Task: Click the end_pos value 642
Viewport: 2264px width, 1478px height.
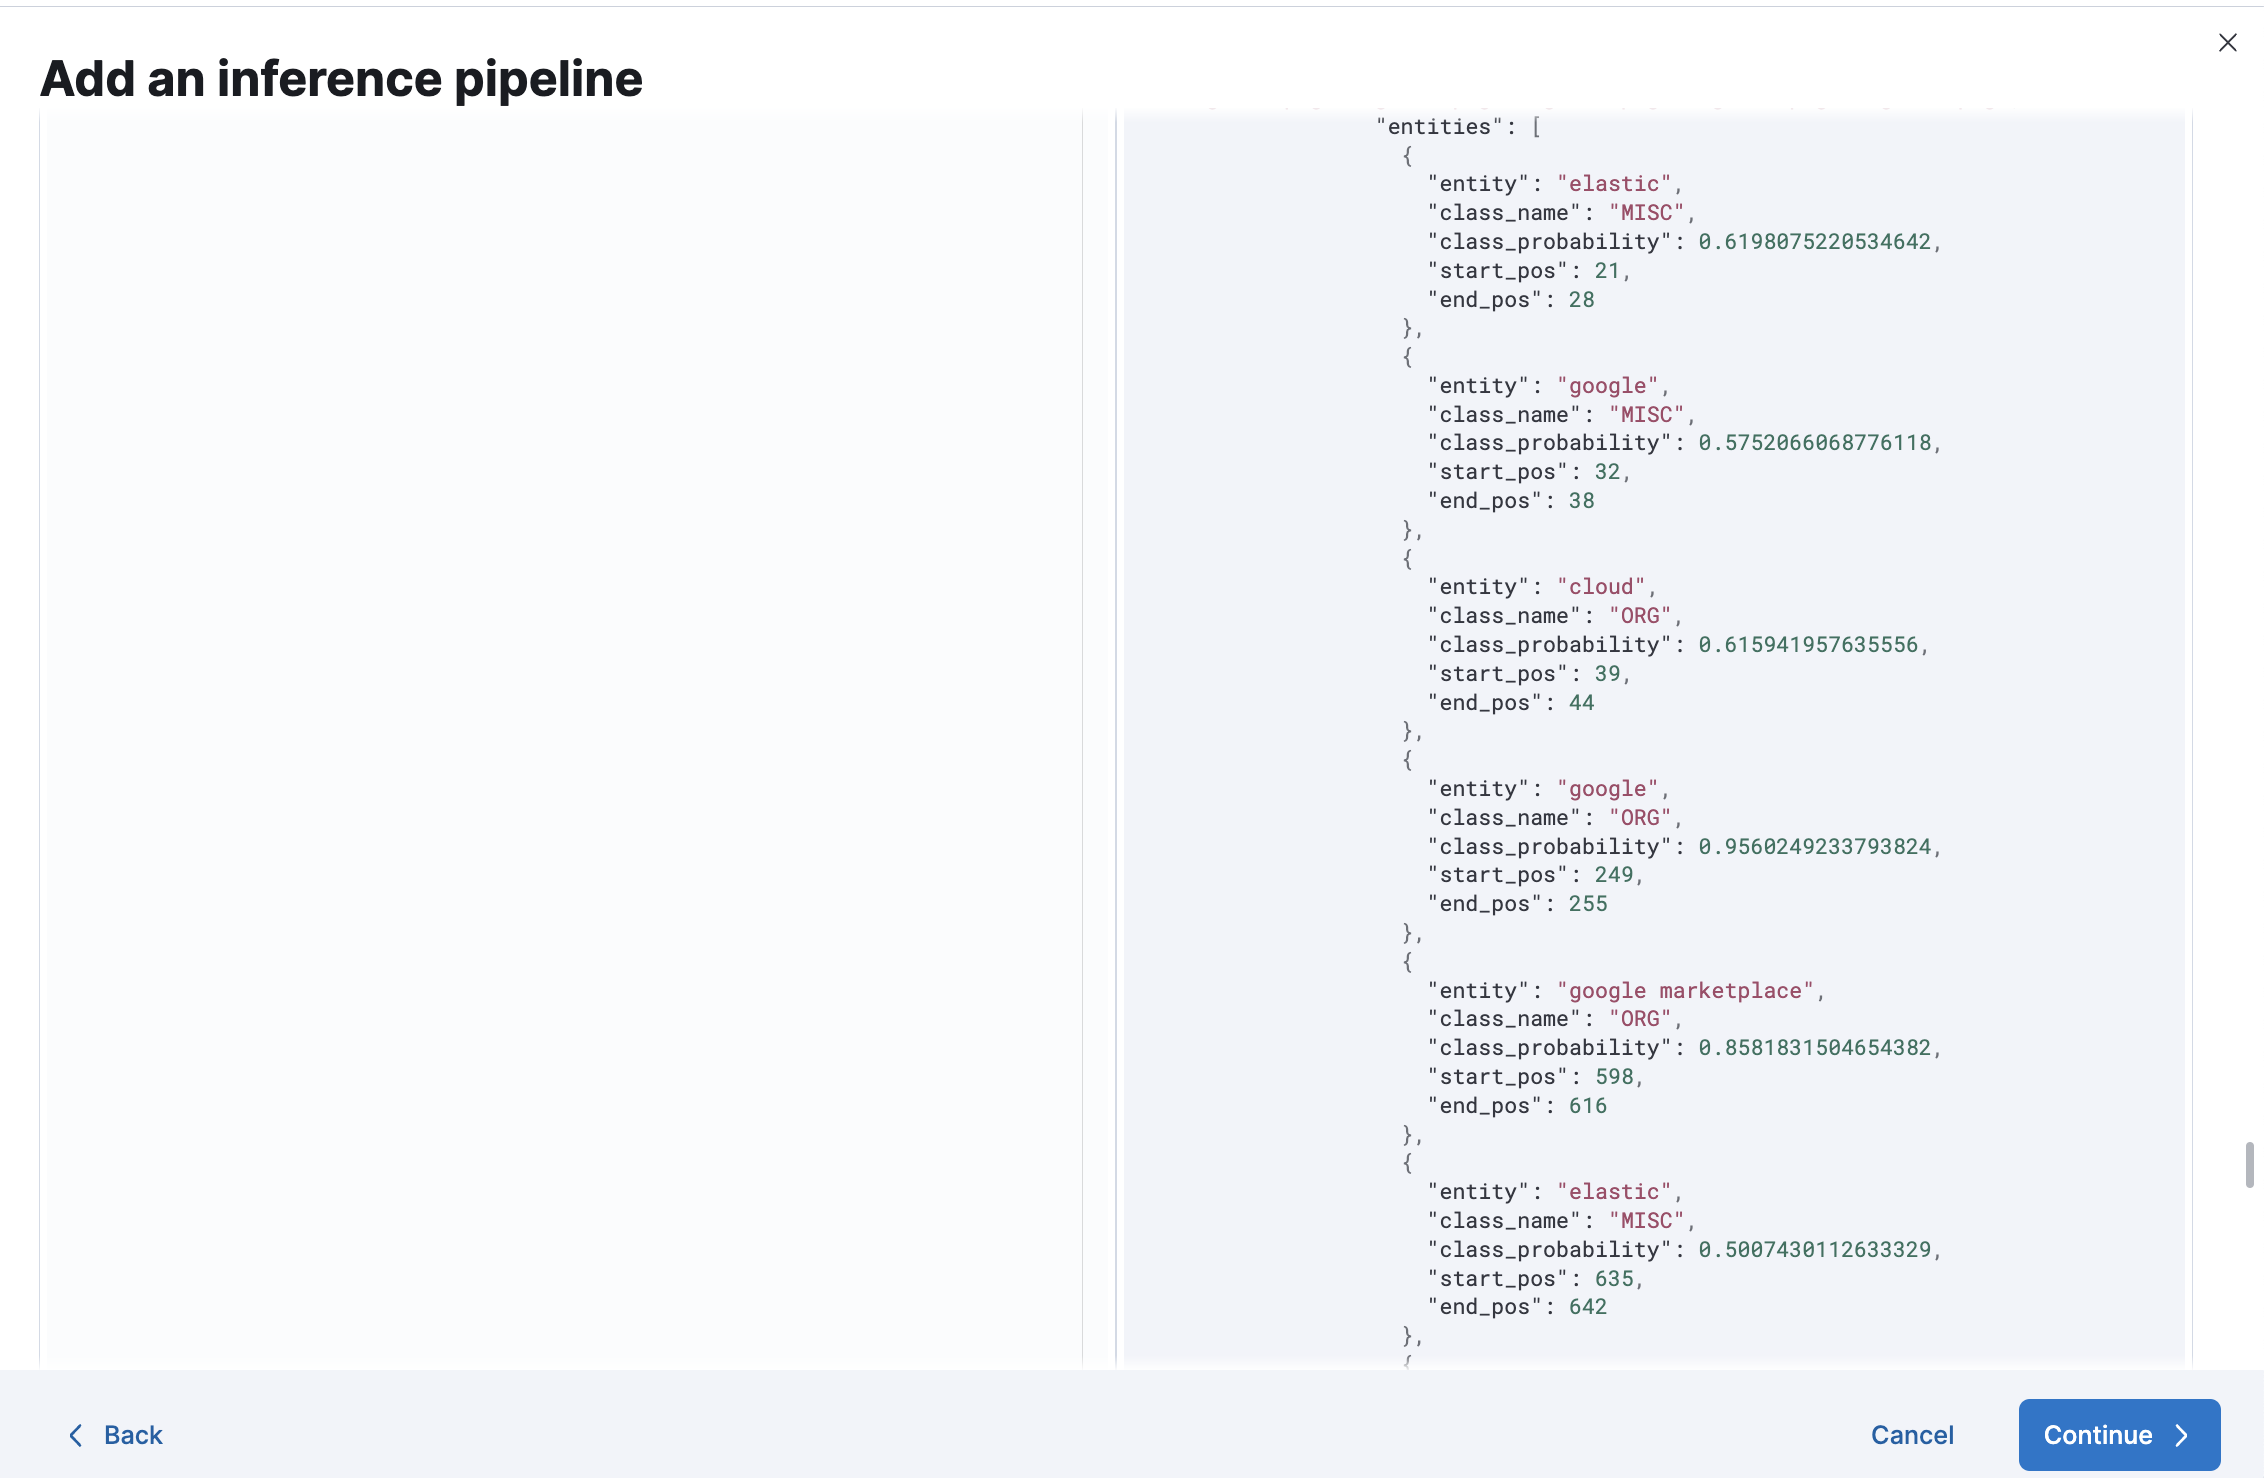Action: pos(1587,1307)
